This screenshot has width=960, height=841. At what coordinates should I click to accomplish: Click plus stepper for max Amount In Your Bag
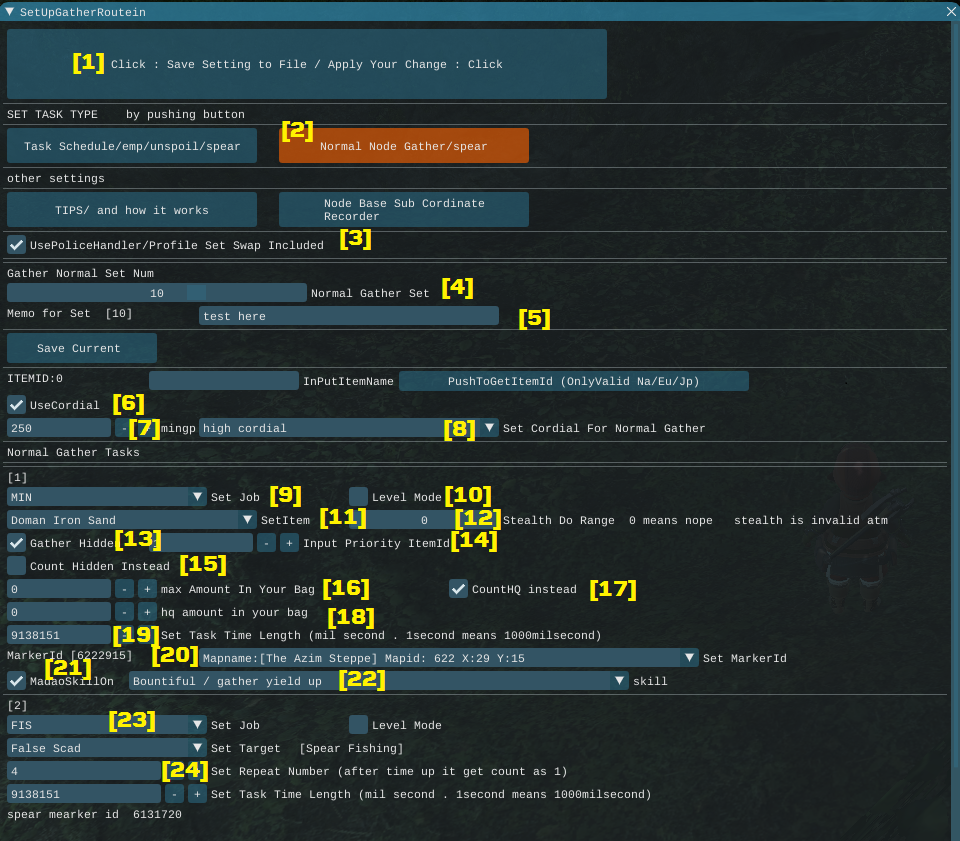tap(147, 589)
